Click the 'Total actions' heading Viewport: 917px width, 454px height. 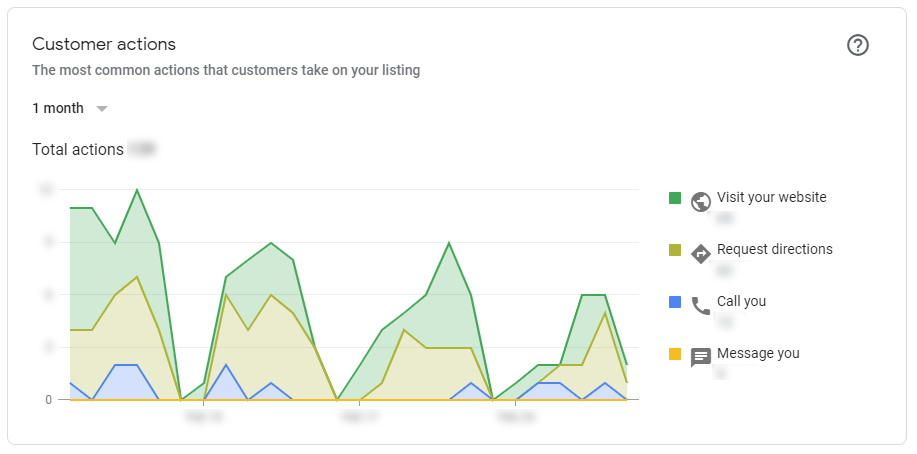tap(78, 149)
